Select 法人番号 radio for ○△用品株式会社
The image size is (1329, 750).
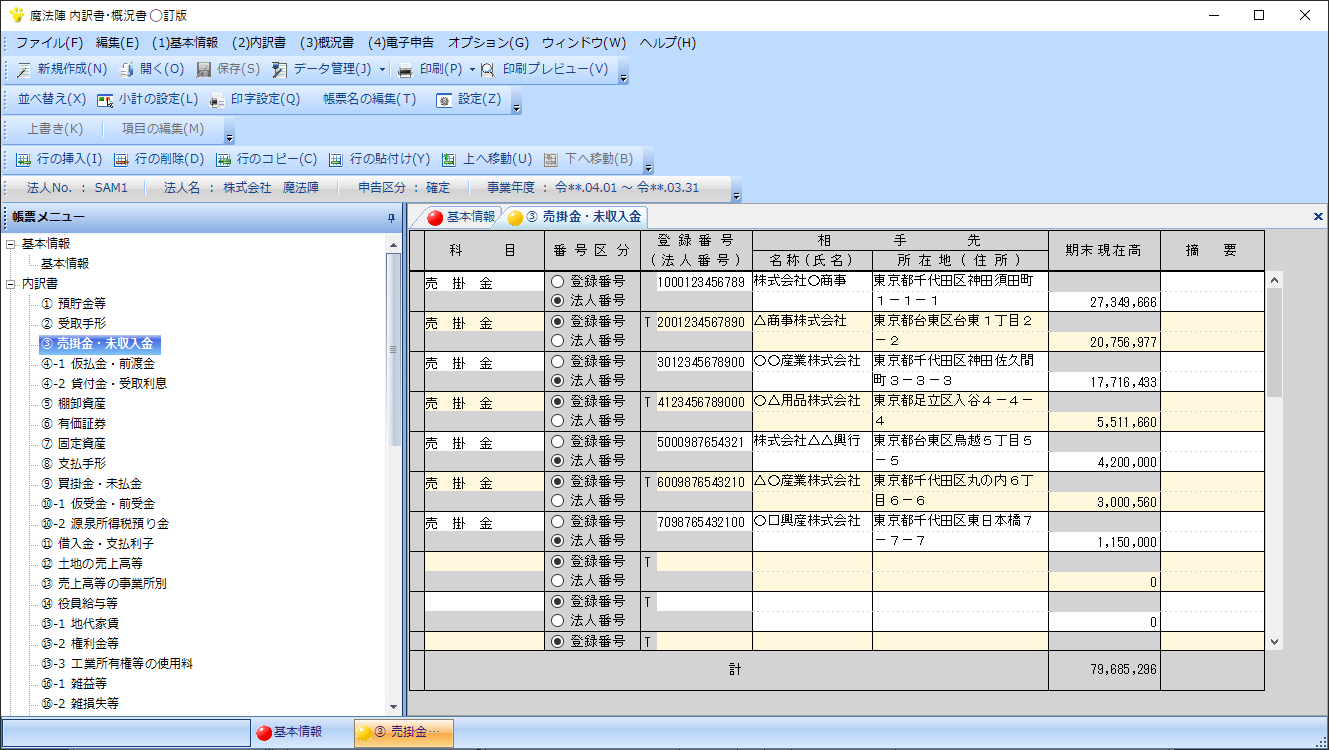coord(558,420)
